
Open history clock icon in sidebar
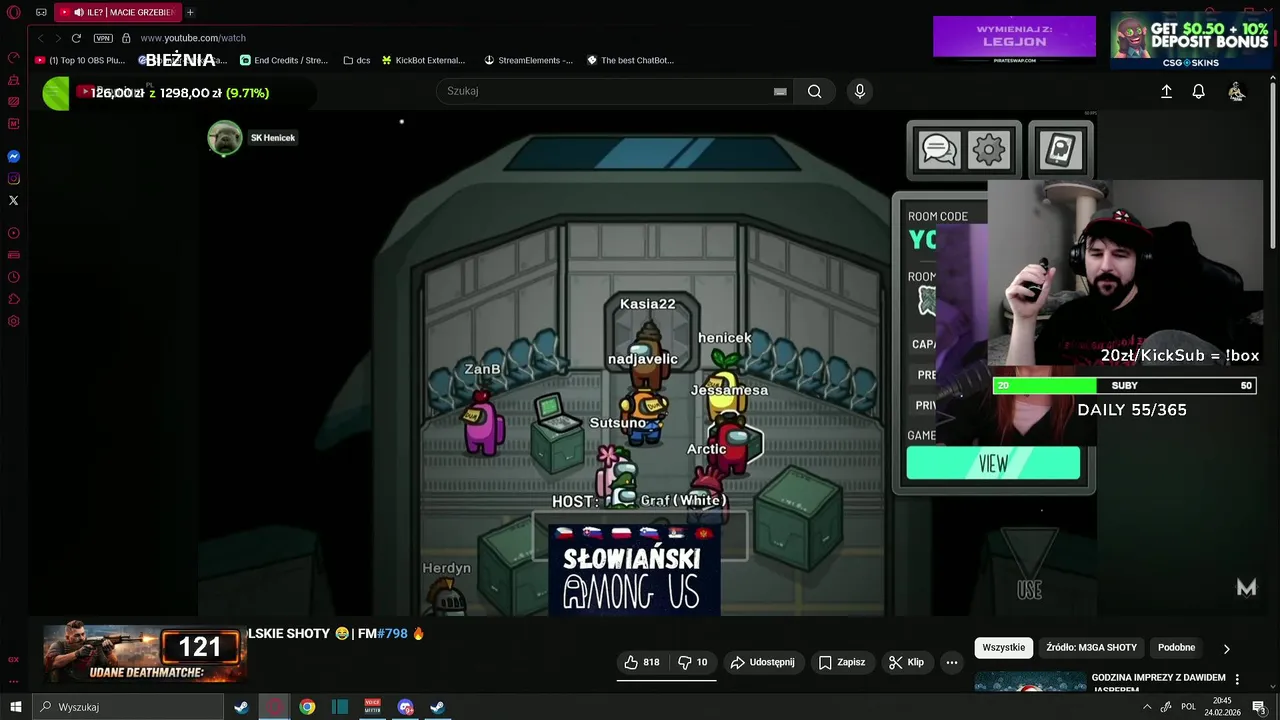(x=14, y=277)
